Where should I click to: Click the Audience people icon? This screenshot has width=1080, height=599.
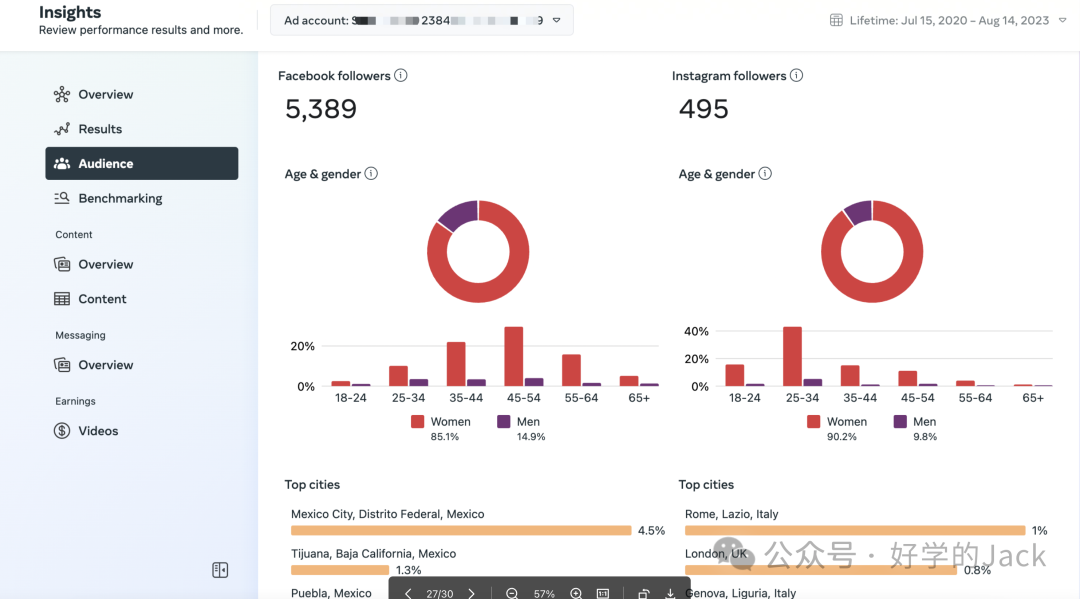click(62, 163)
